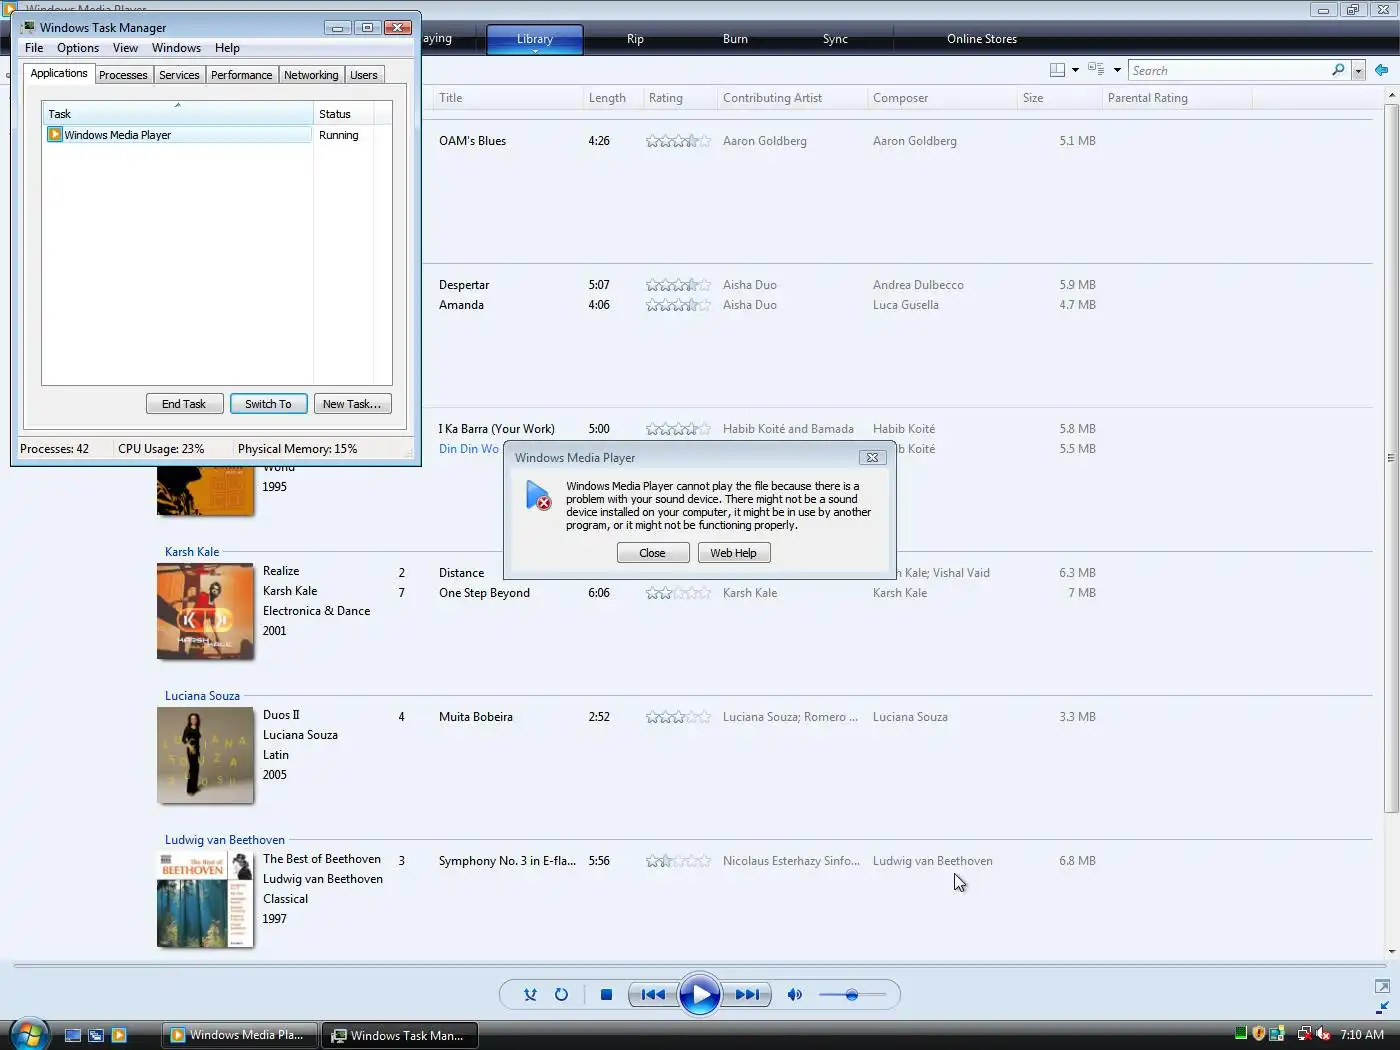
Task: Click Windows Media Player quick launch icon
Action: pyautogui.click(x=119, y=1036)
